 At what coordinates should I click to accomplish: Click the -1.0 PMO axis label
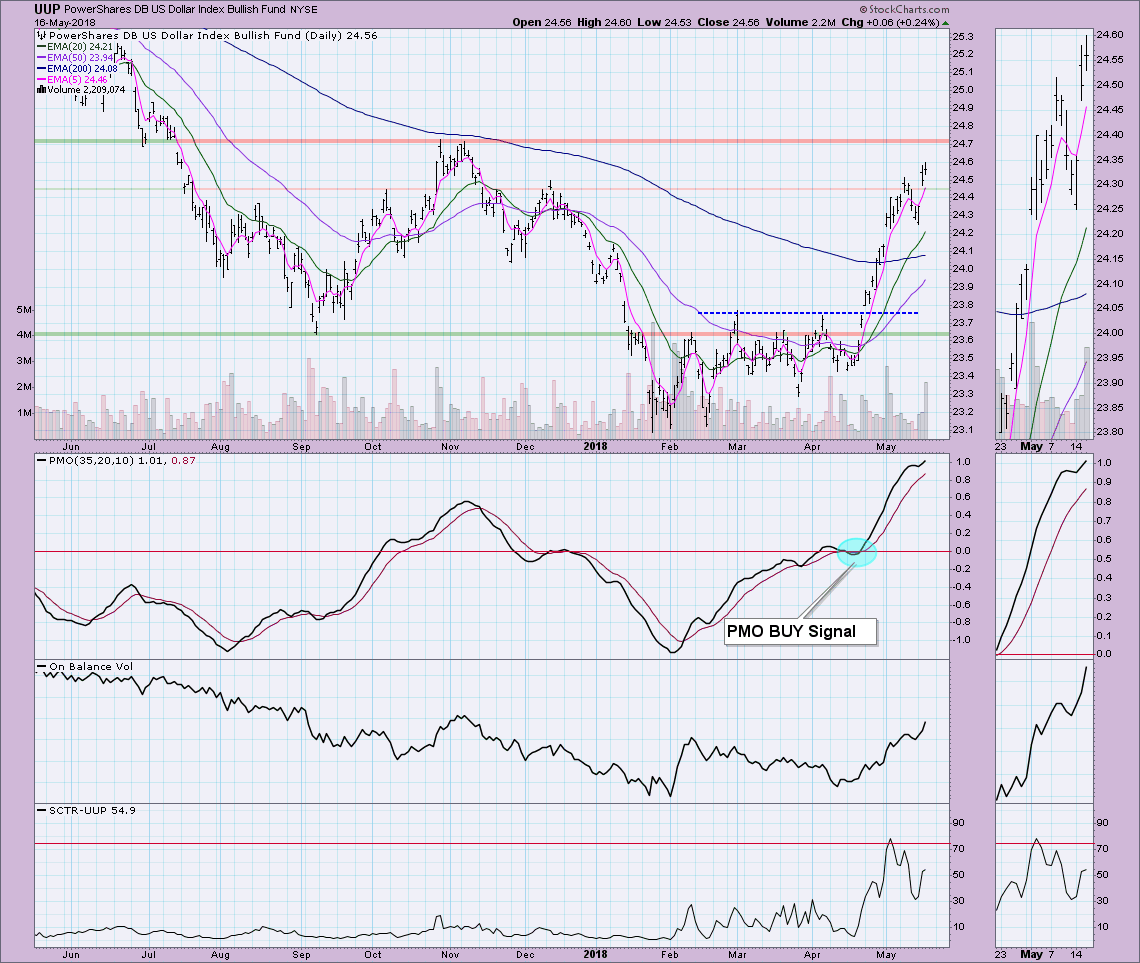pos(961,640)
